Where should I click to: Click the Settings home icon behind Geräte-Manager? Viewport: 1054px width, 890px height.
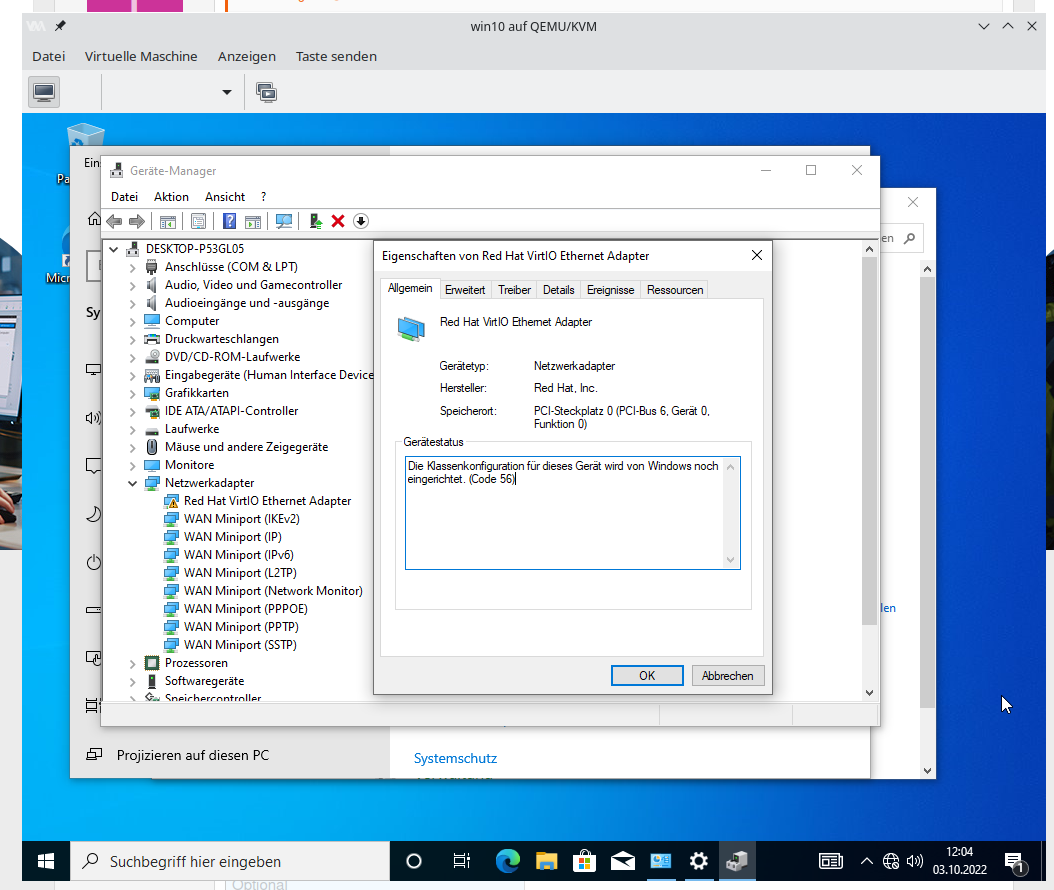[x=94, y=219]
